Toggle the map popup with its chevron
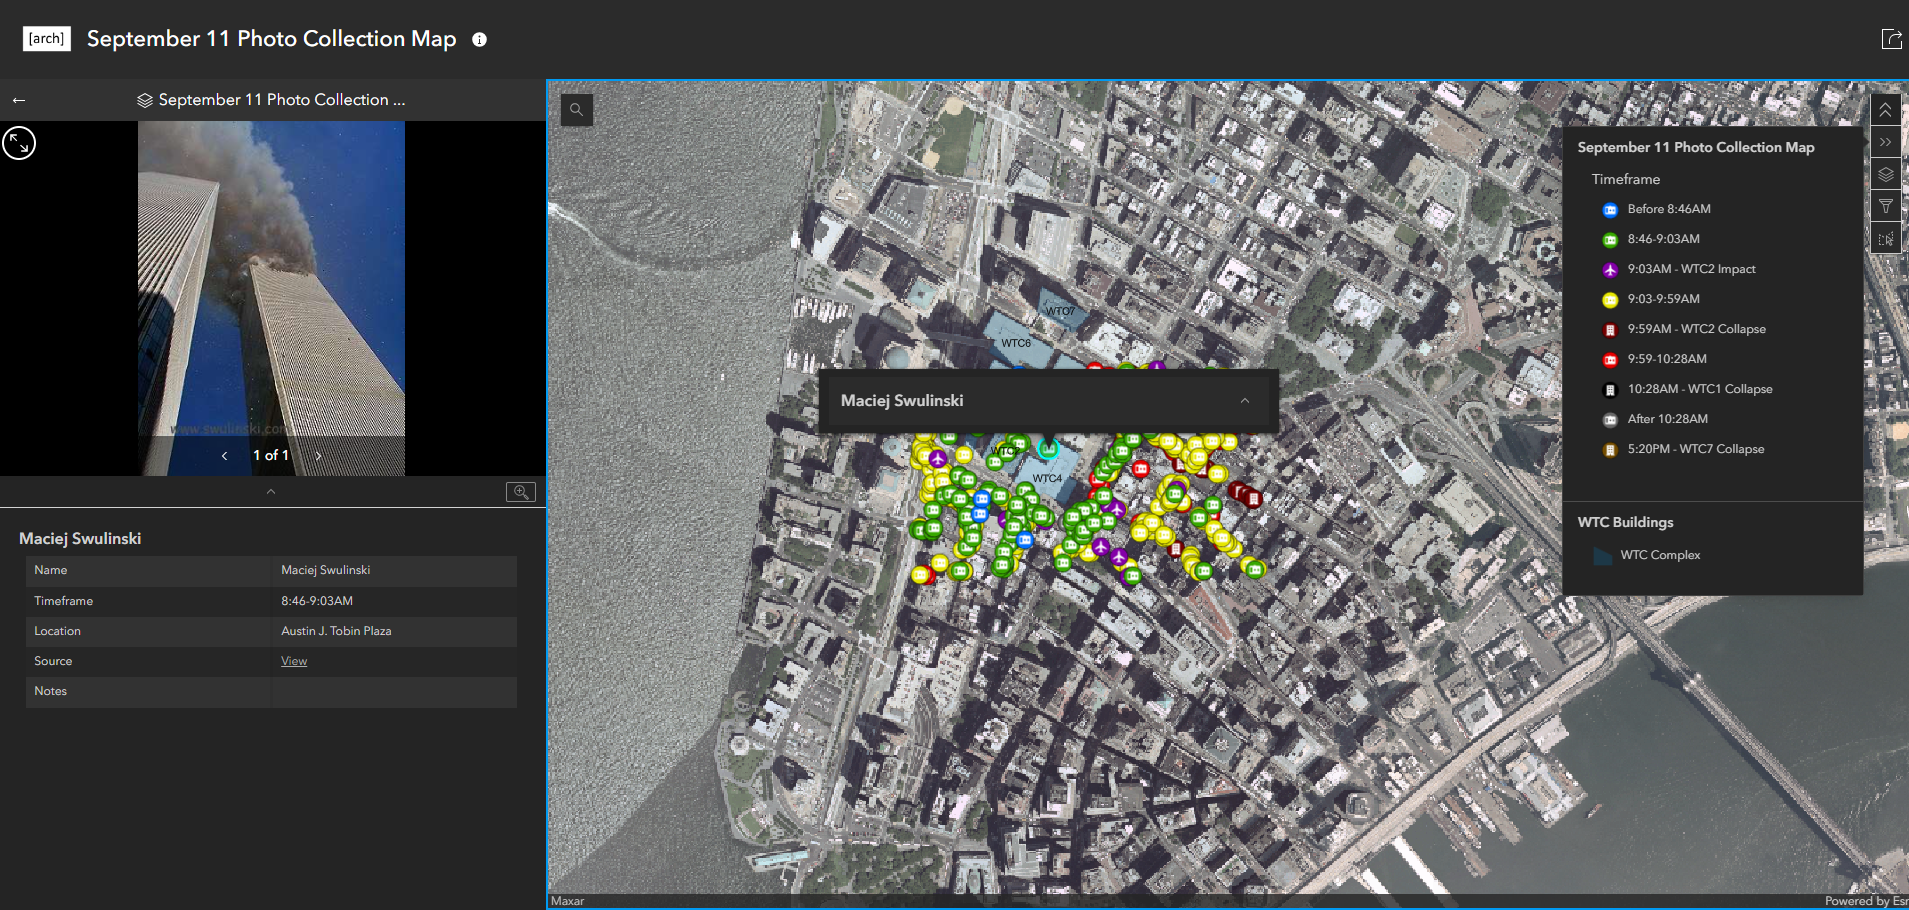This screenshot has height=910, width=1909. 1245,401
